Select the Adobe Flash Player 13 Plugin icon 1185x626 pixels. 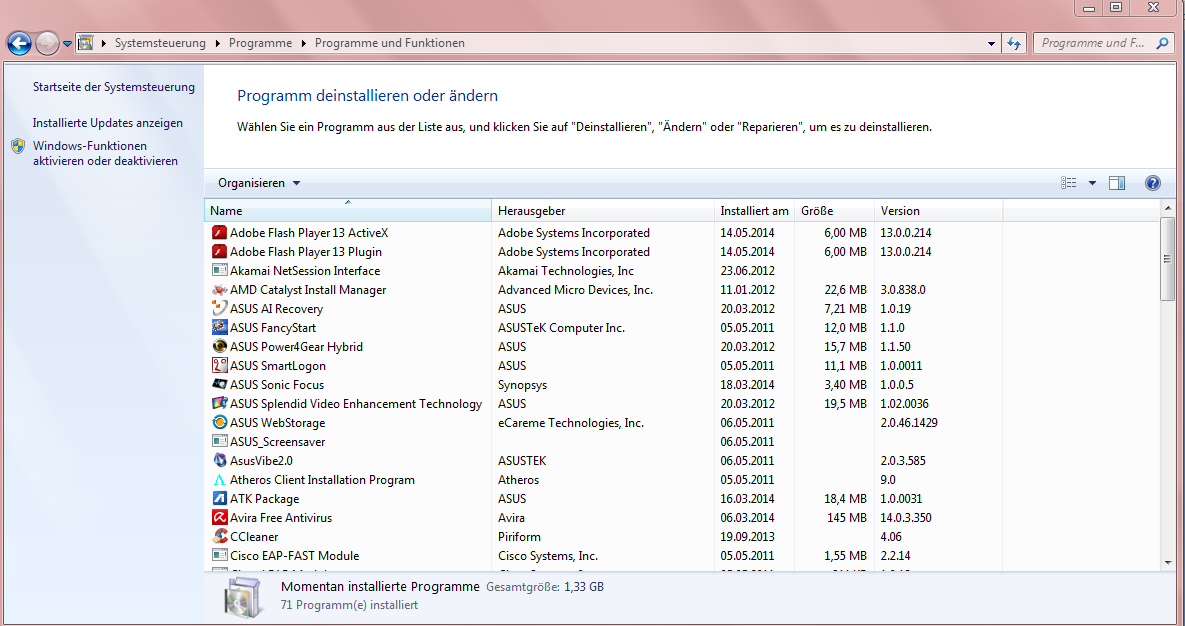pos(219,252)
